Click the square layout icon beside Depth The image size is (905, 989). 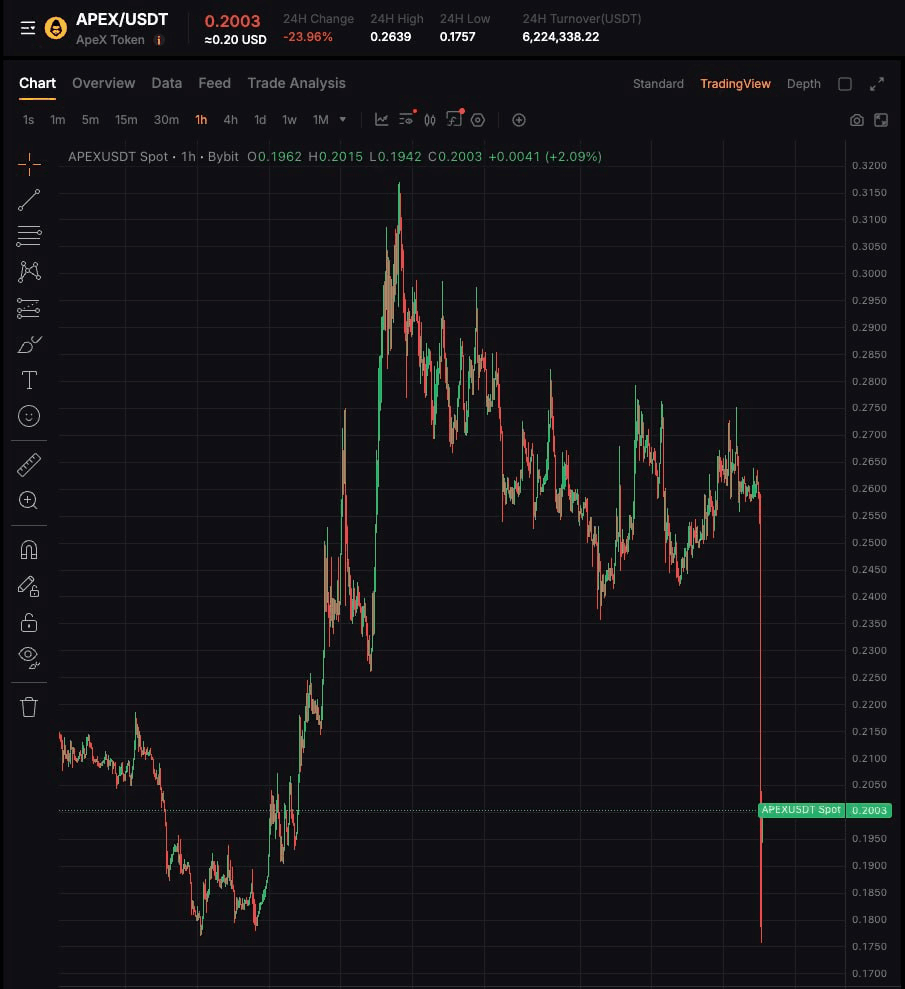pos(845,84)
